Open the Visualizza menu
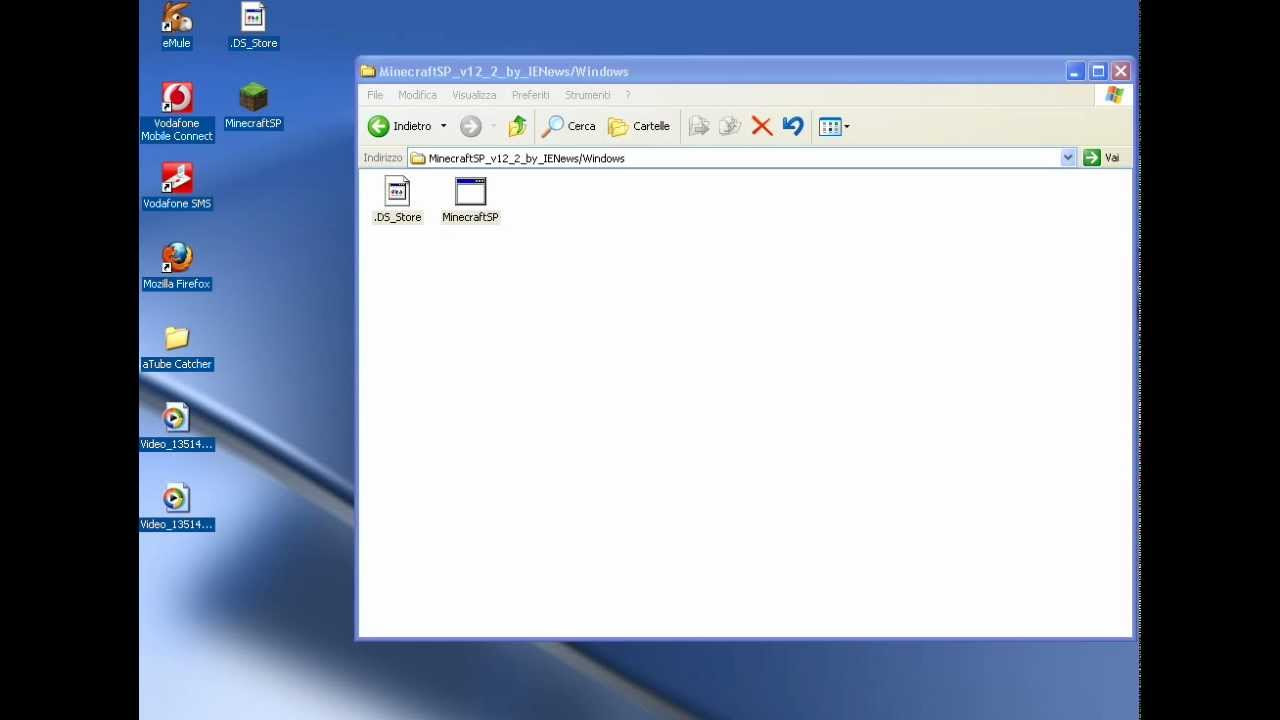 click(474, 95)
